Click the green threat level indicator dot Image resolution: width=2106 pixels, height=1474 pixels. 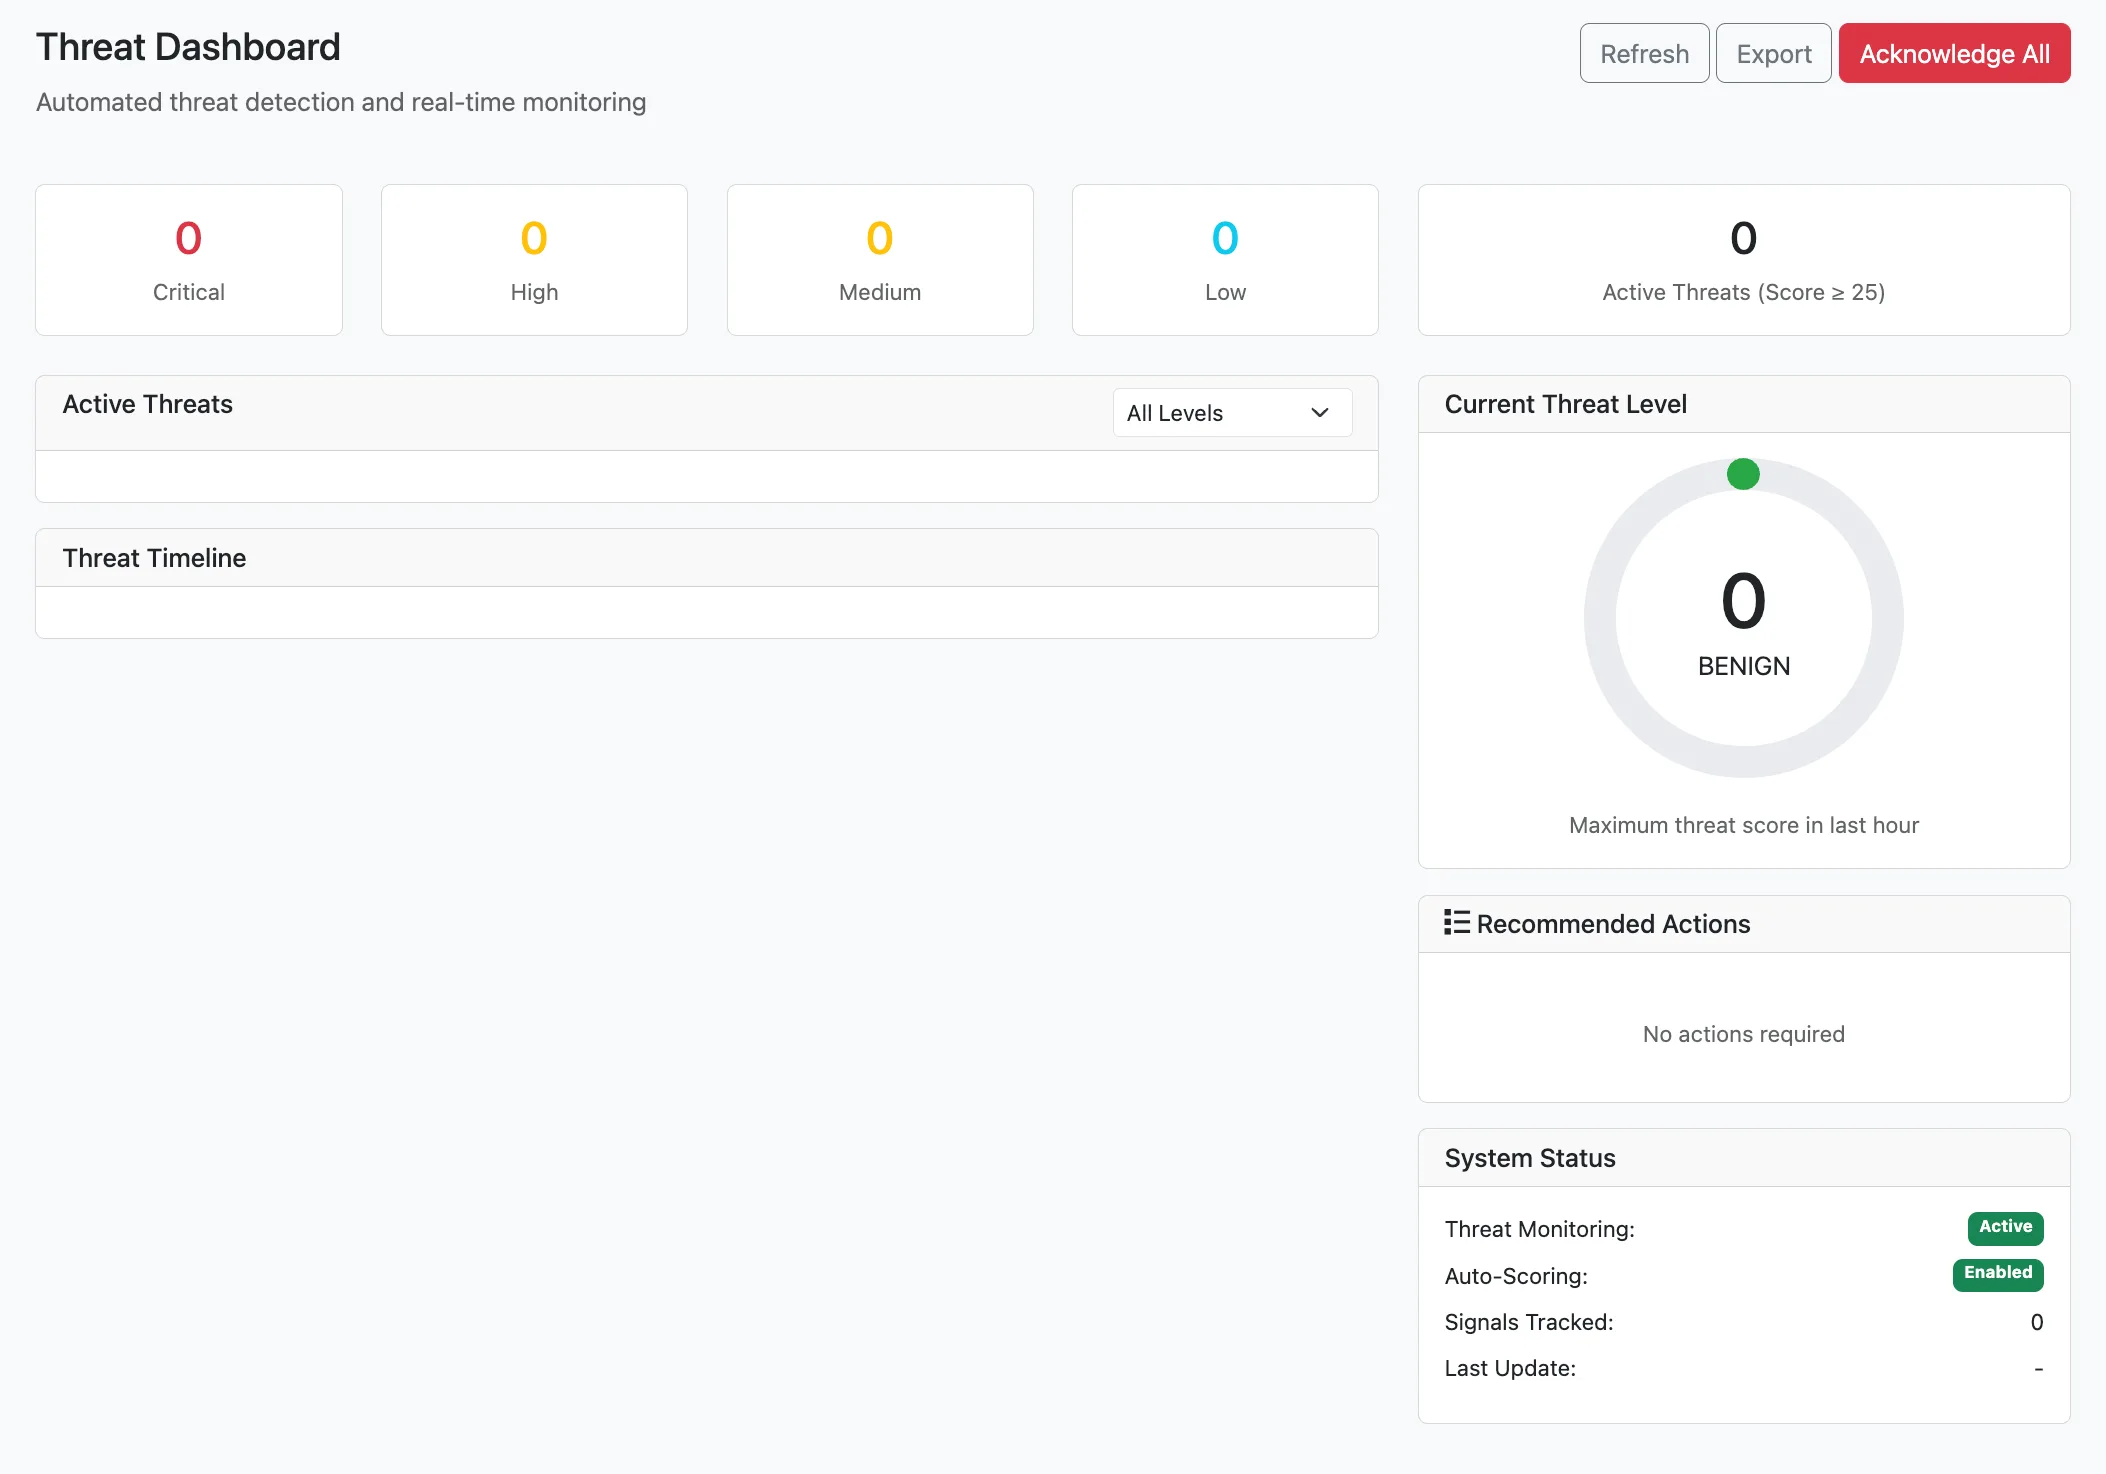coord(1743,474)
